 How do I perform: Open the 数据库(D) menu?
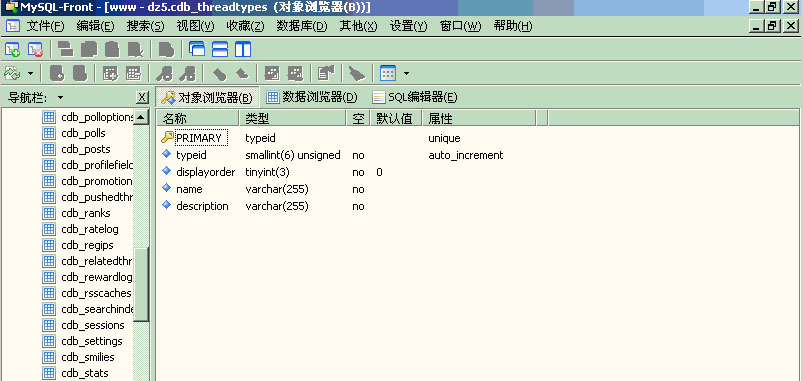pos(302,26)
